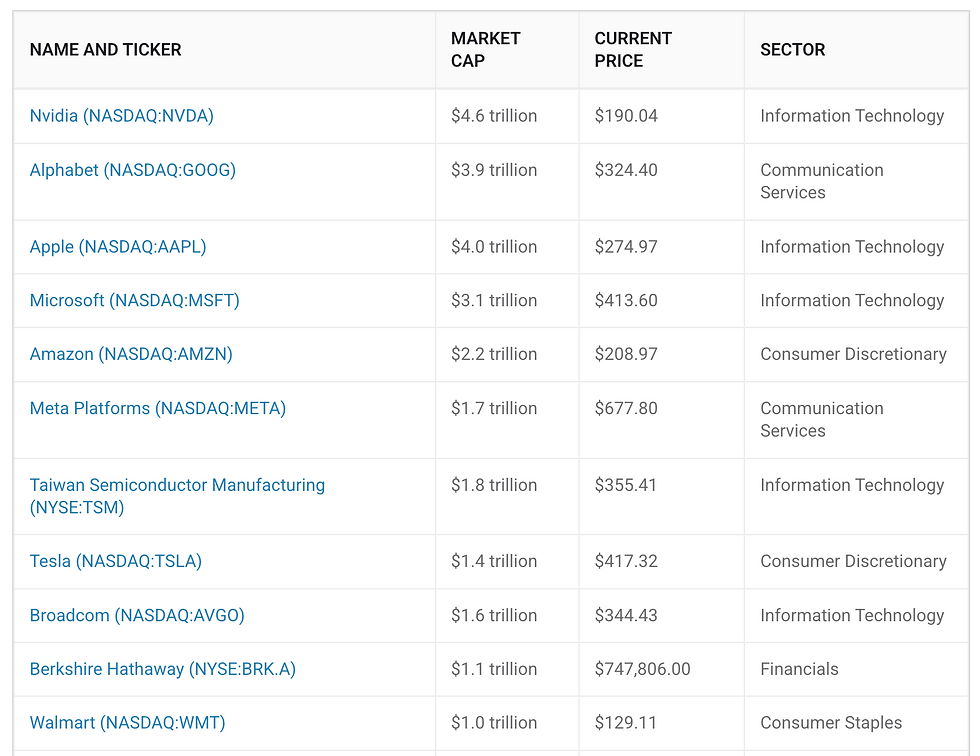The image size is (980, 756).
Task: Click the NAME AND TICKER column header
Action: coord(106,50)
